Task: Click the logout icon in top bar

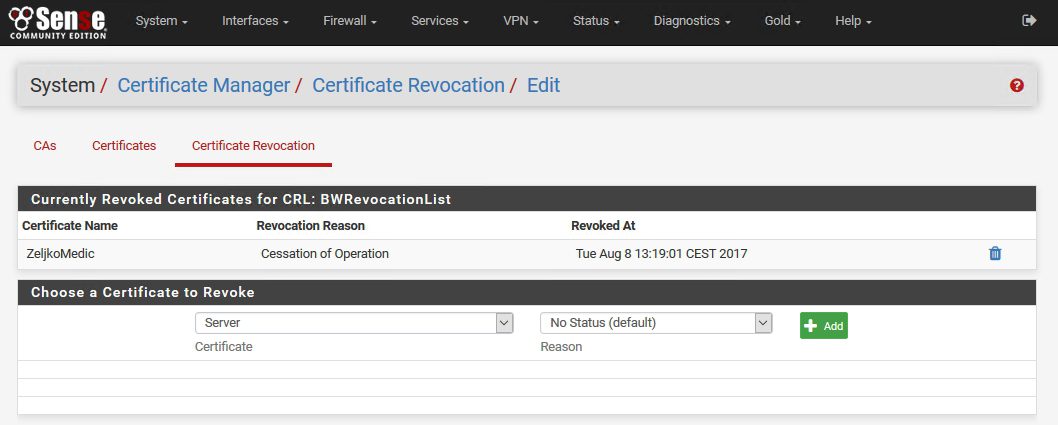Action: pos(1030,21)
